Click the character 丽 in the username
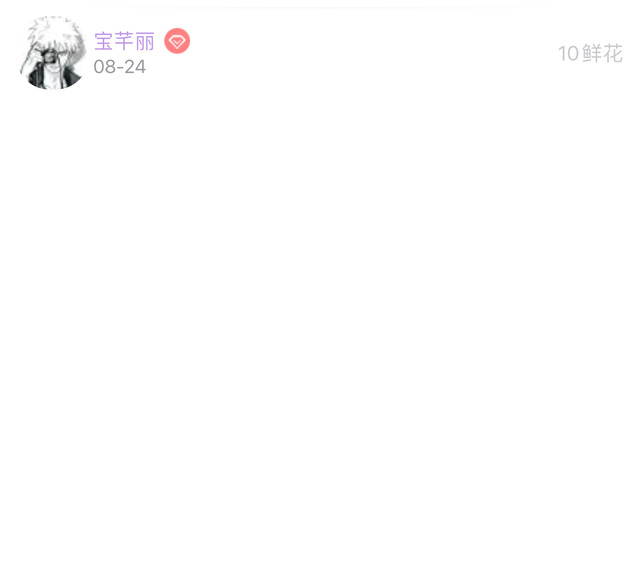Image resolution: width=640 pixels, height=586 pixels. 145,41
